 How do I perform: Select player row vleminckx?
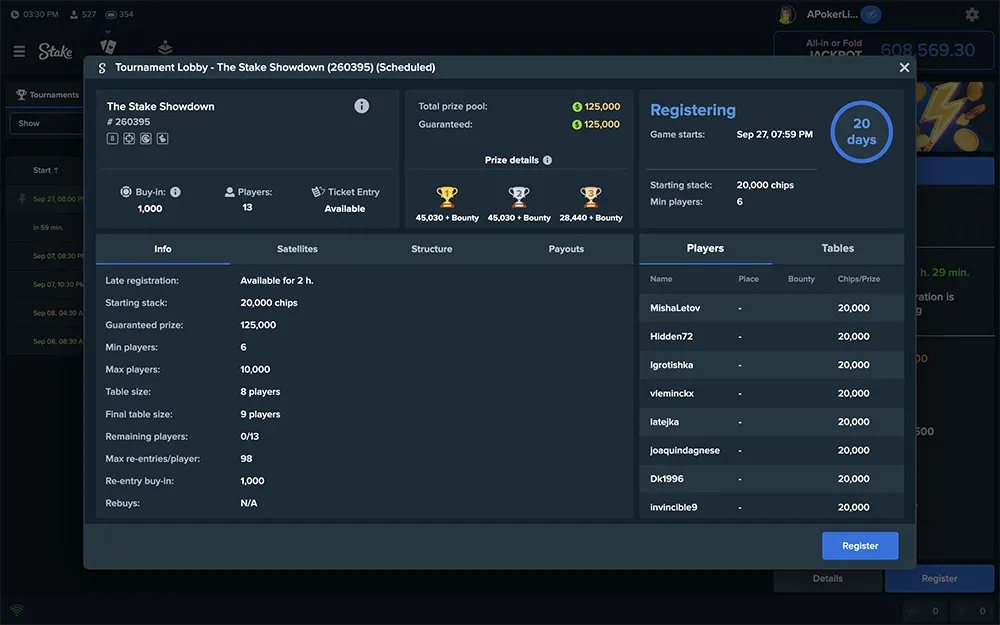click(772, 393)
